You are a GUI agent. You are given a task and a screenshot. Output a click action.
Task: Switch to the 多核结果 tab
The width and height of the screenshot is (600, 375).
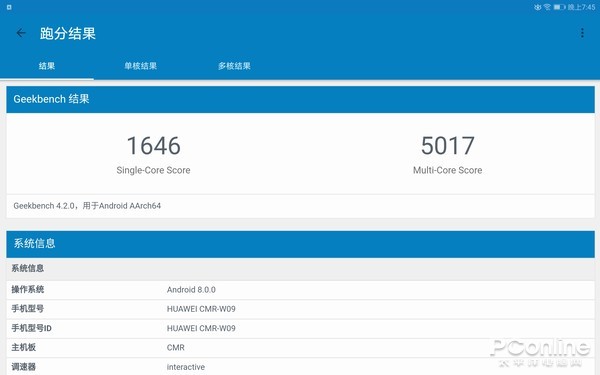coord(234,66)
